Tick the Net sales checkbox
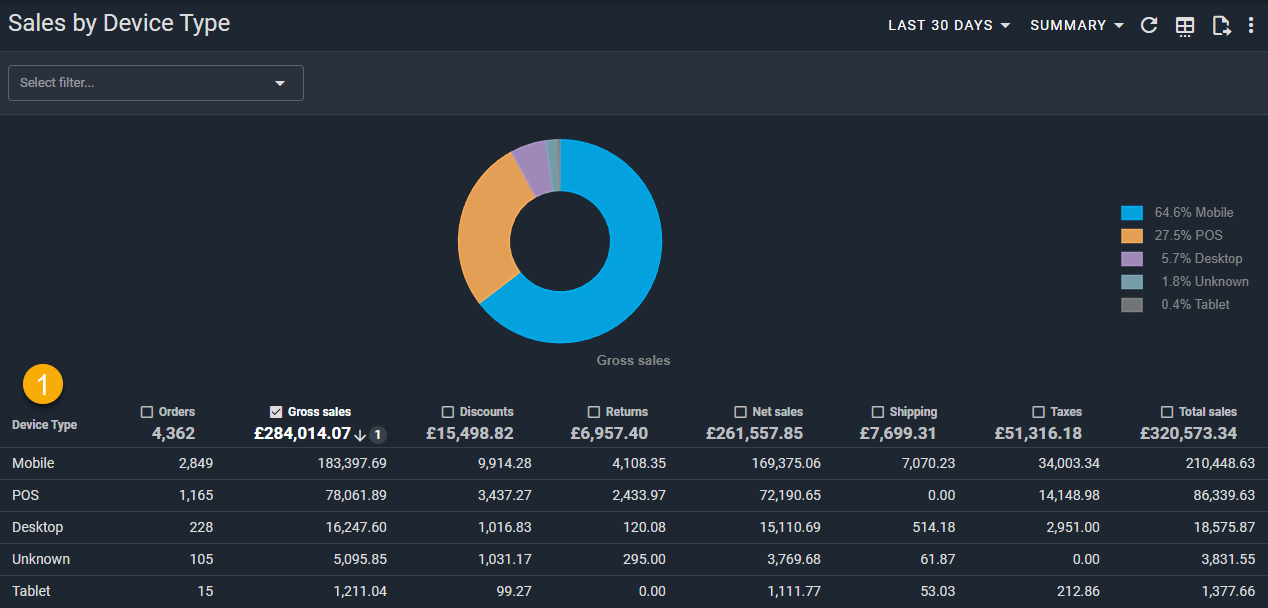Screen dimensions: 1268x608 740,412
